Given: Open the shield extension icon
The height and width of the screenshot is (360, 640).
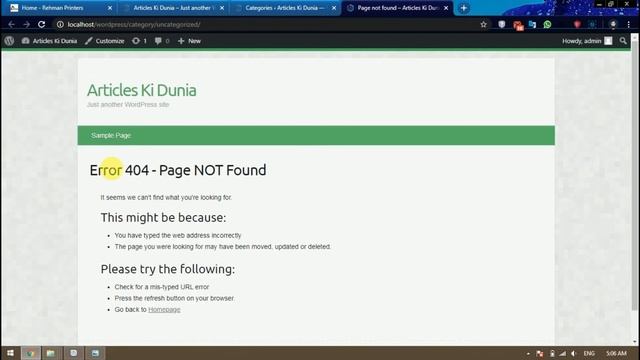Looking at the screenshot, I should tap(502, 24).
